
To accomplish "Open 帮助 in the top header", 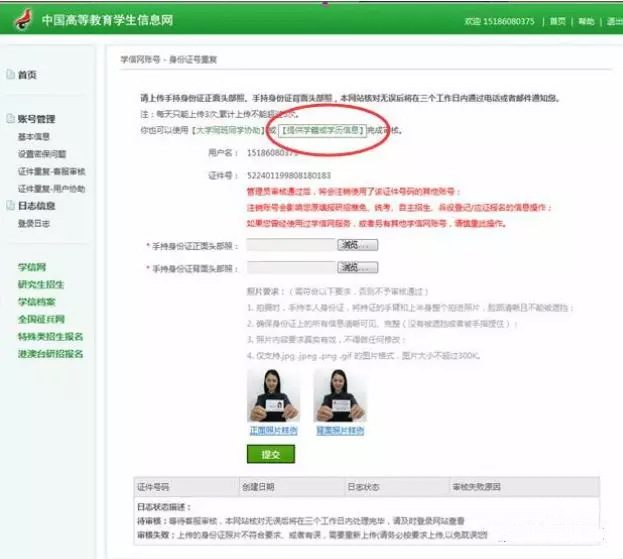I will point(586,21).
